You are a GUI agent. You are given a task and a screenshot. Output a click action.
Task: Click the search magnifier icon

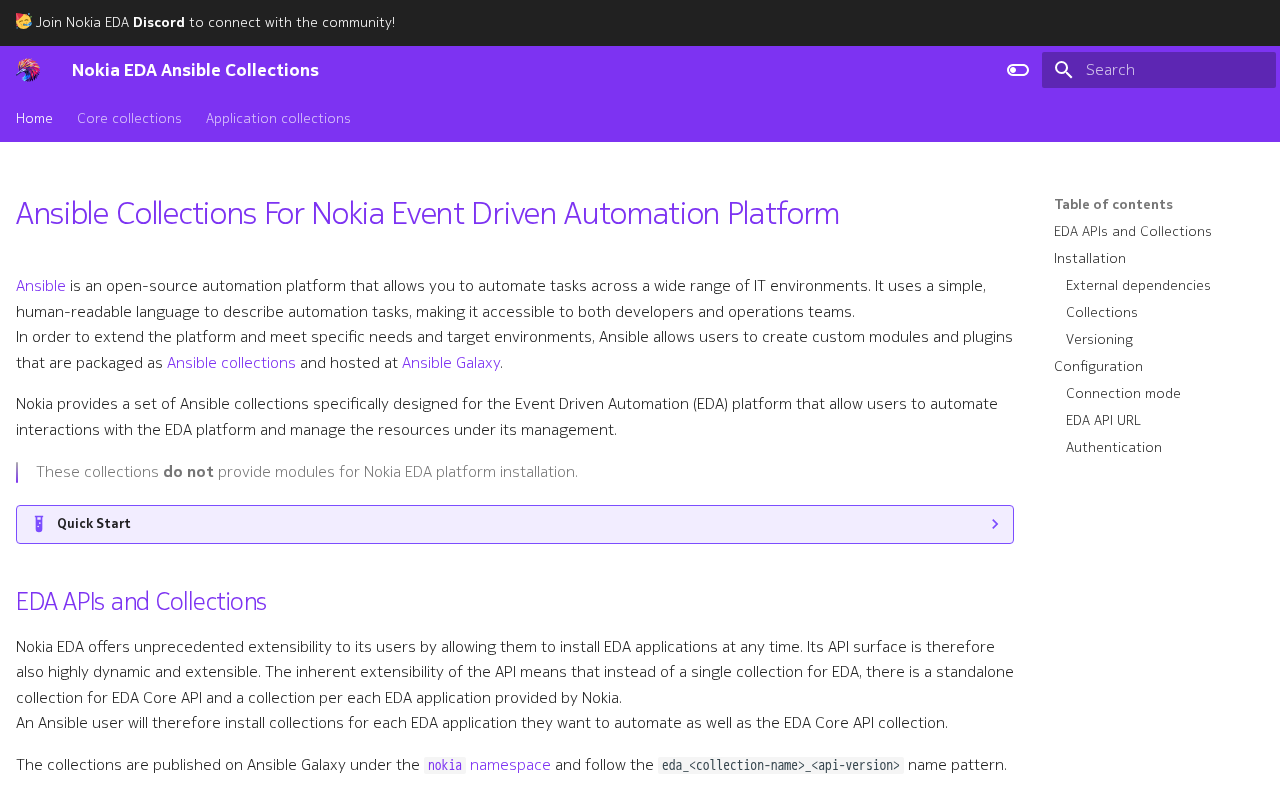1064,70
